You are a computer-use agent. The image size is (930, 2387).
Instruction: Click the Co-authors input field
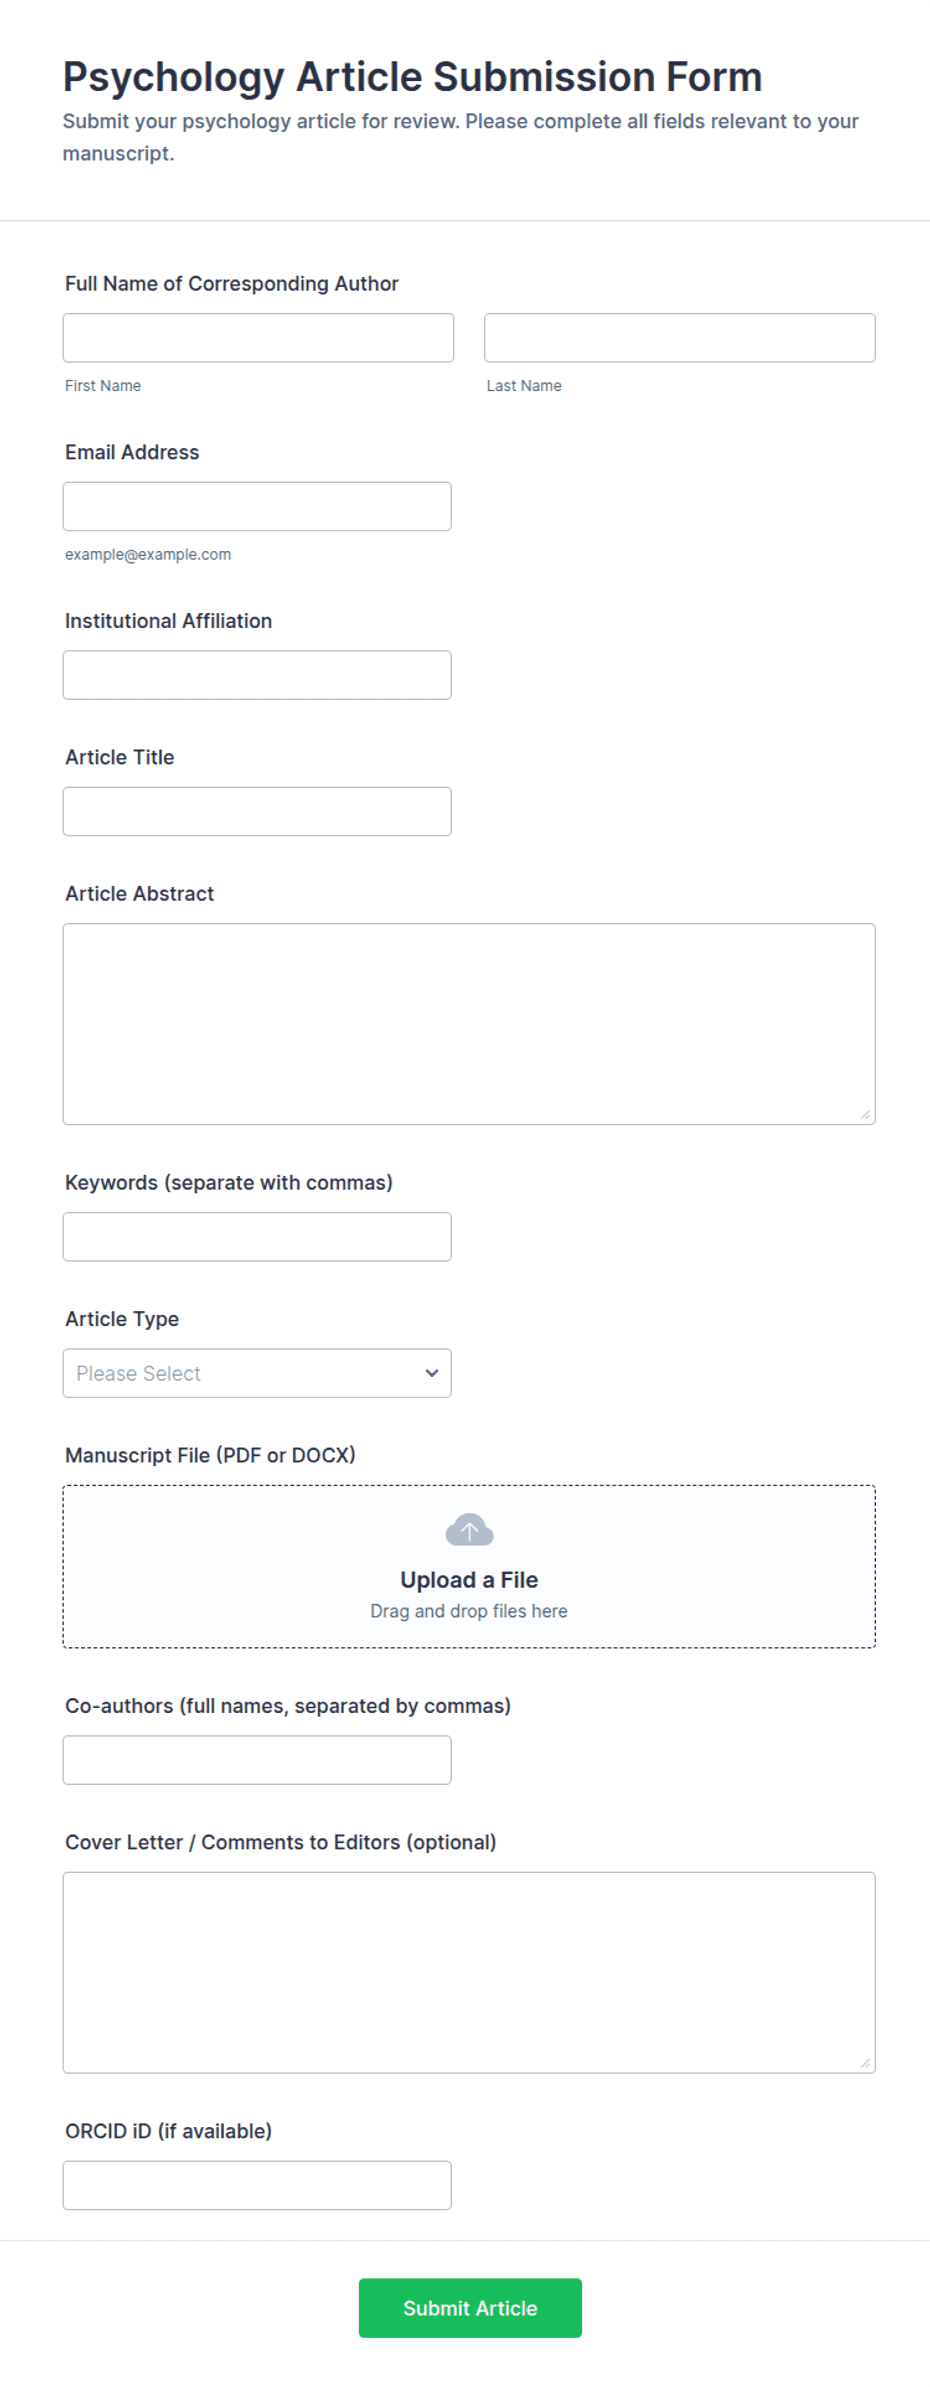point(257,1760)
